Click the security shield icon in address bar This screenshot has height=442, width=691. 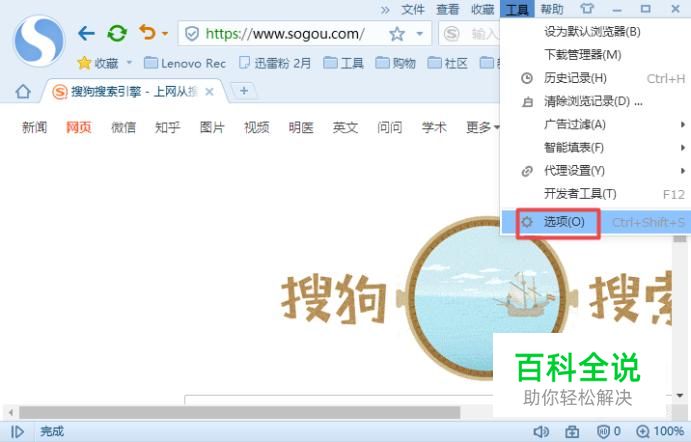click(192, 33)
